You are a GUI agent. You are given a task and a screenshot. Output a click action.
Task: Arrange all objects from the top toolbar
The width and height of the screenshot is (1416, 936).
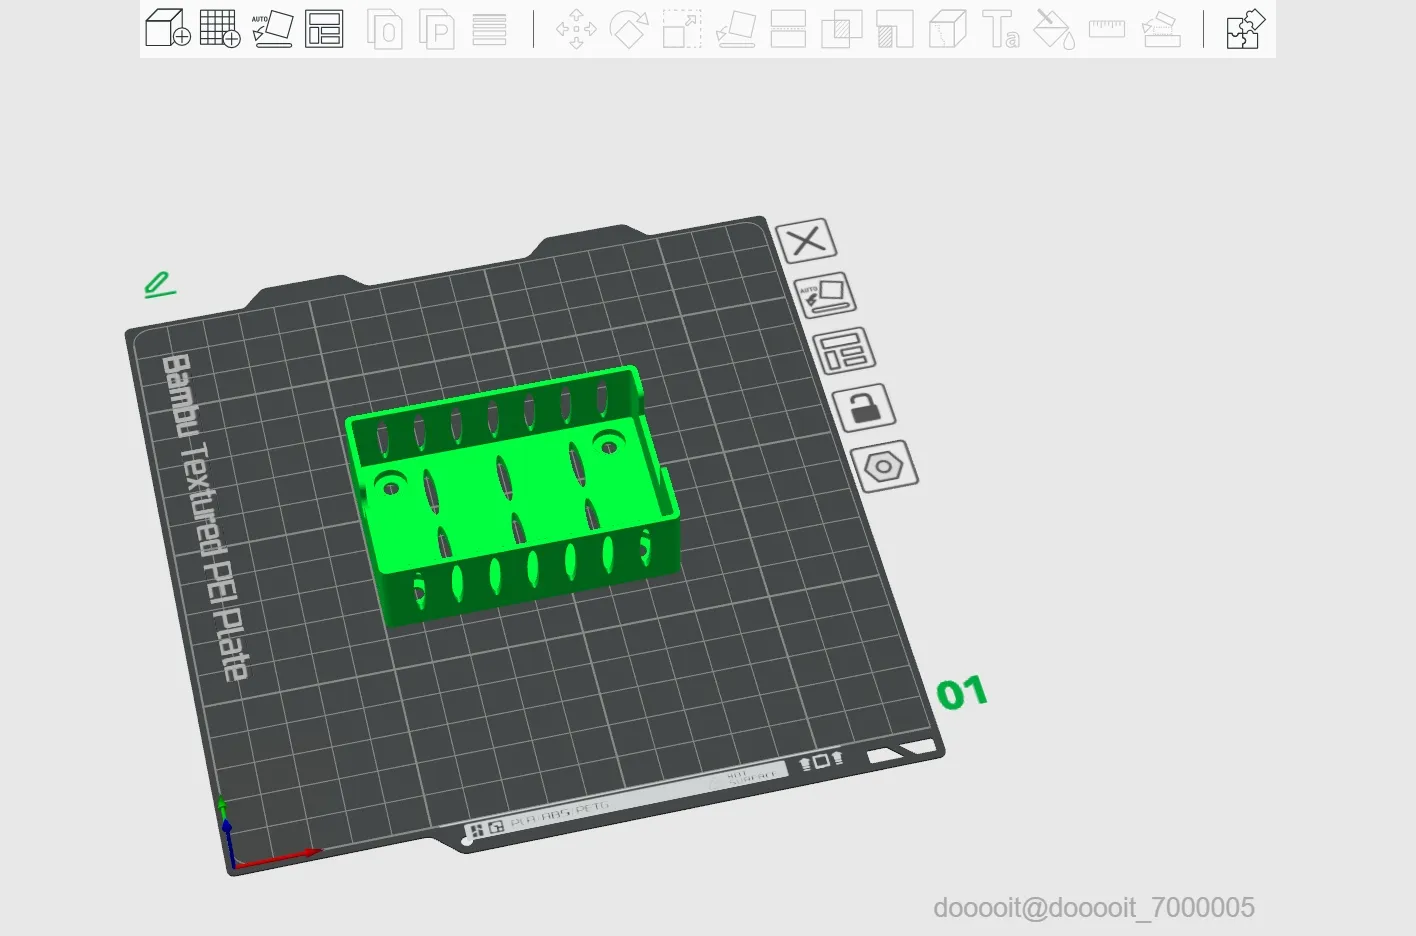tap(324, 29)
